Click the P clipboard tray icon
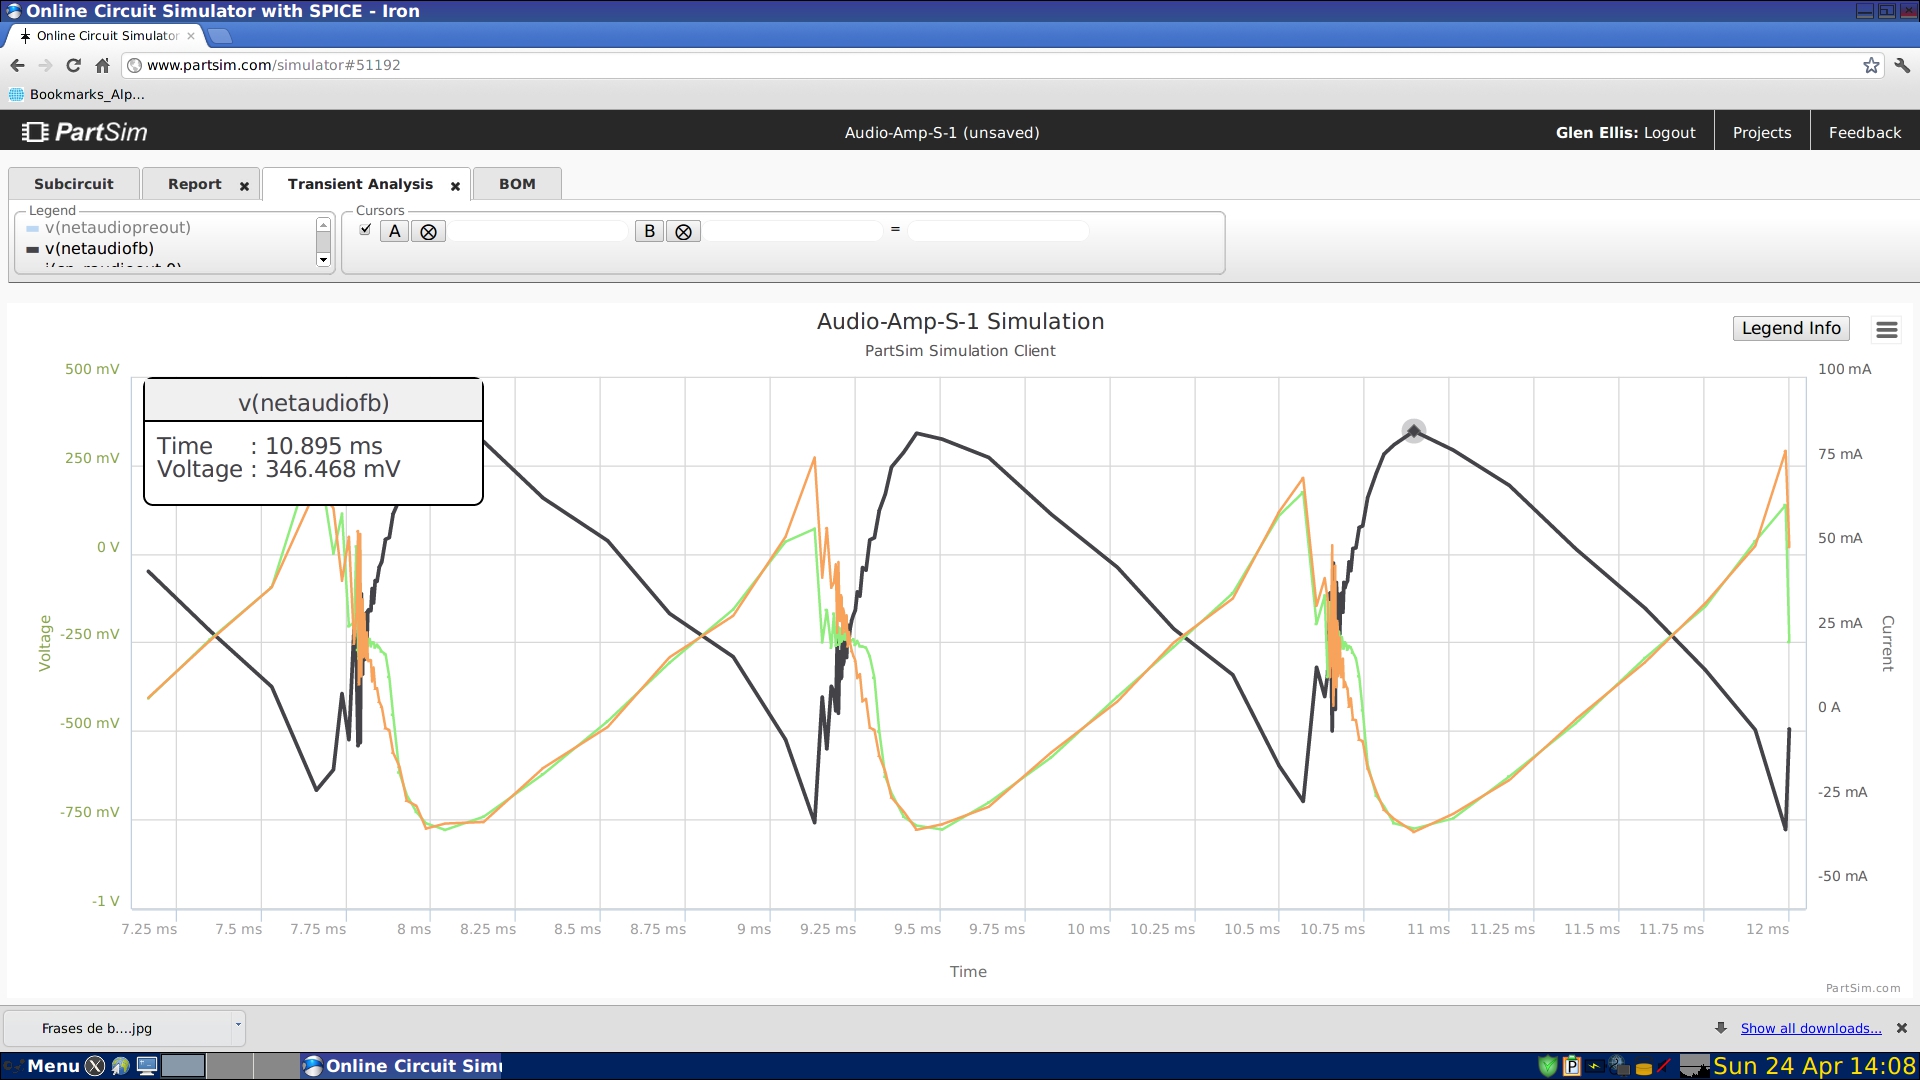 [x=1571, y=1066]
